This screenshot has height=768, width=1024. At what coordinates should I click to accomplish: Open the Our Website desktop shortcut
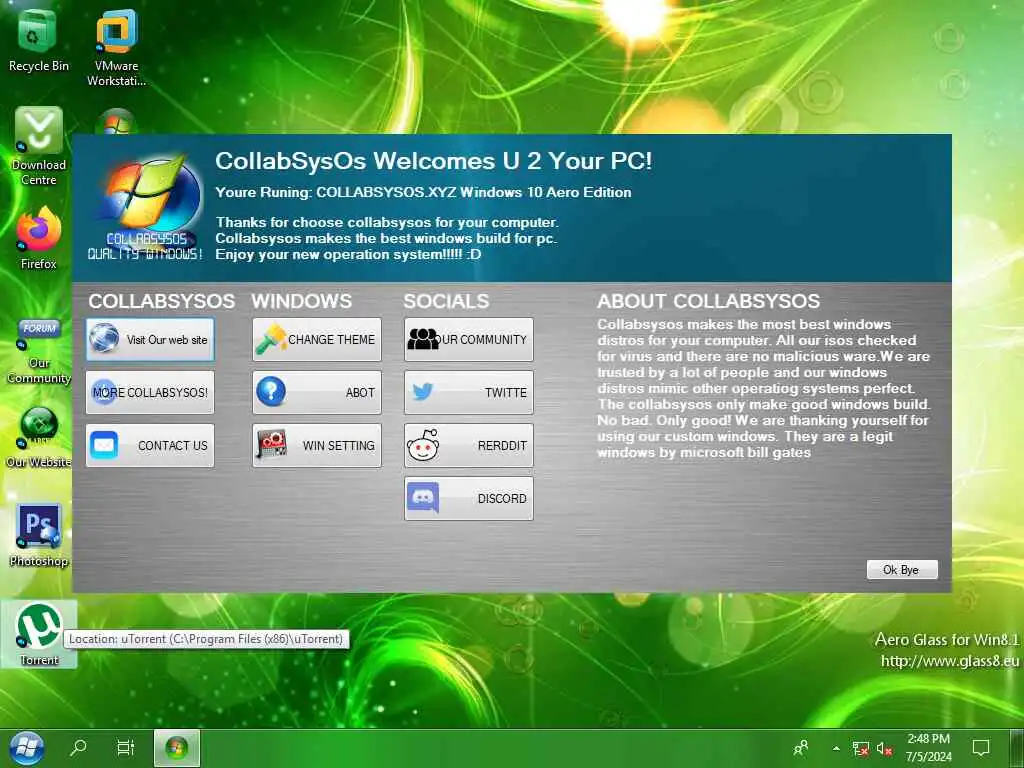(38, 436)
